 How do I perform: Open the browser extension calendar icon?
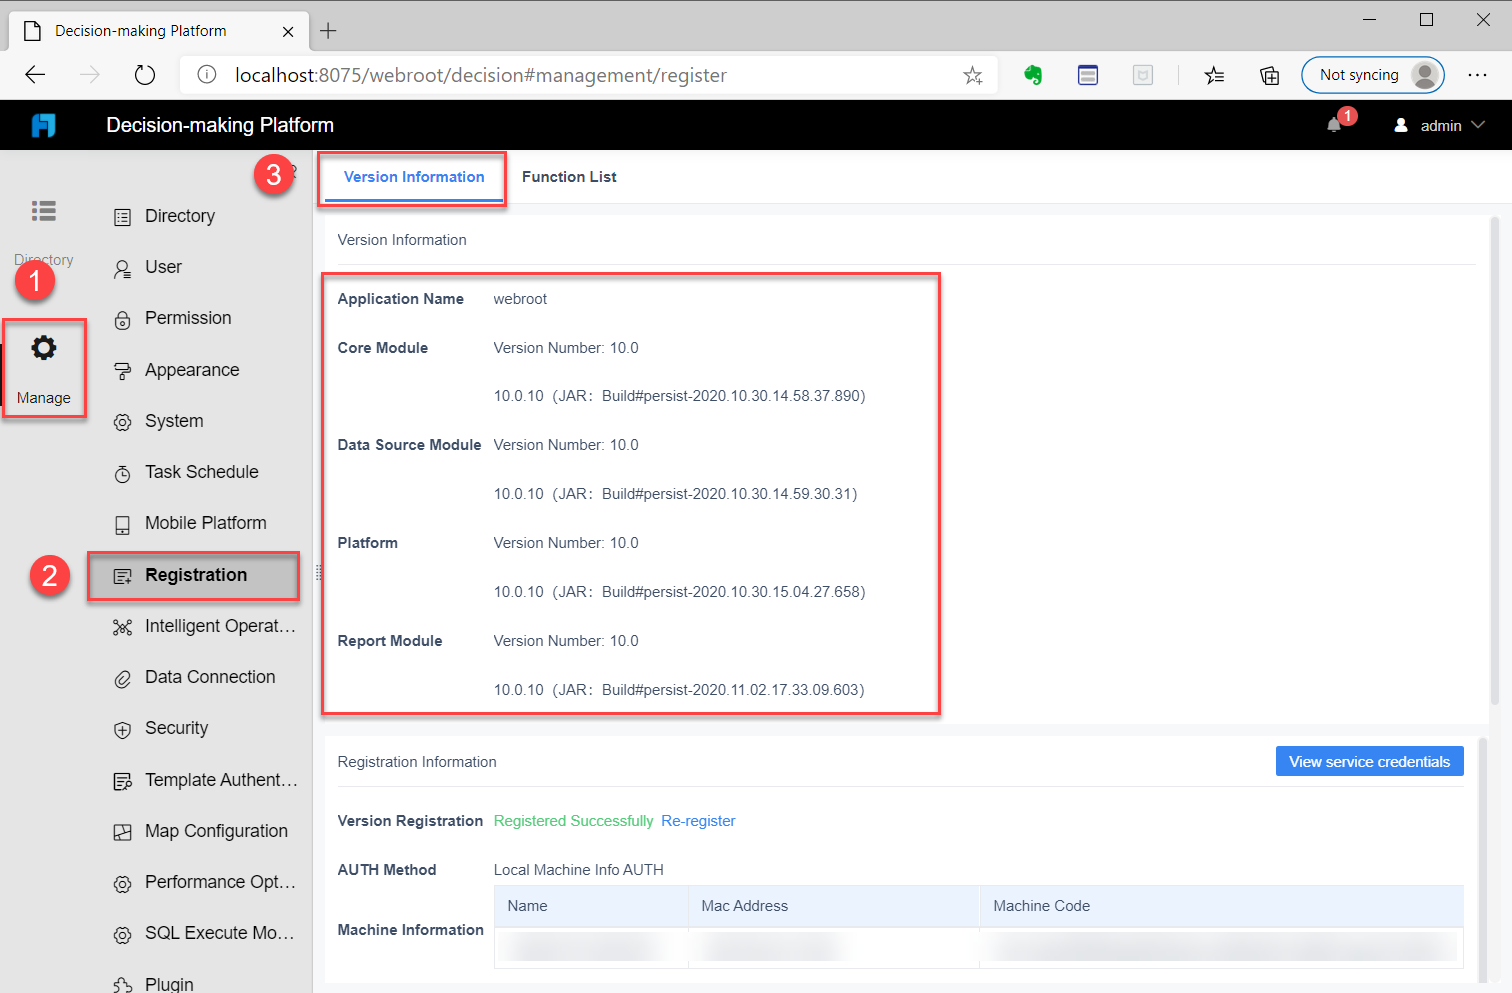pyautogui.click(x=1088, y=75)
